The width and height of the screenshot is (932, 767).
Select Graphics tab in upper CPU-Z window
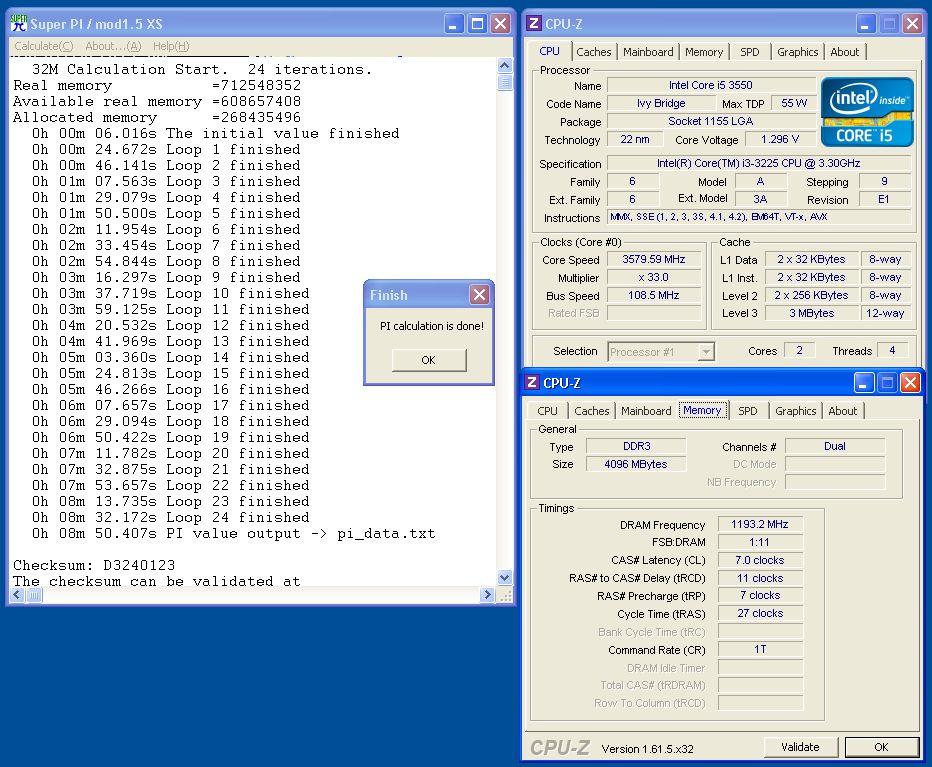[x=798, y=52]
